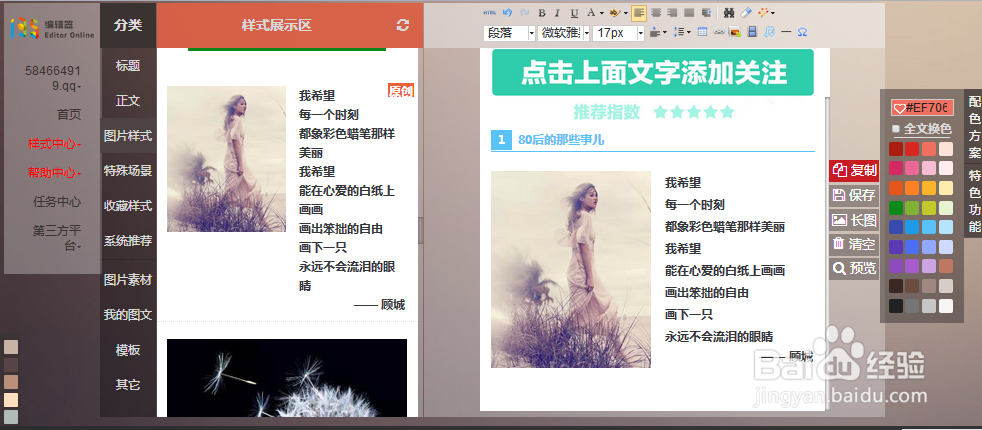Screen dimensions: 982x430
Task: Pick the white color swatch
Action: (x=946, y=305)
